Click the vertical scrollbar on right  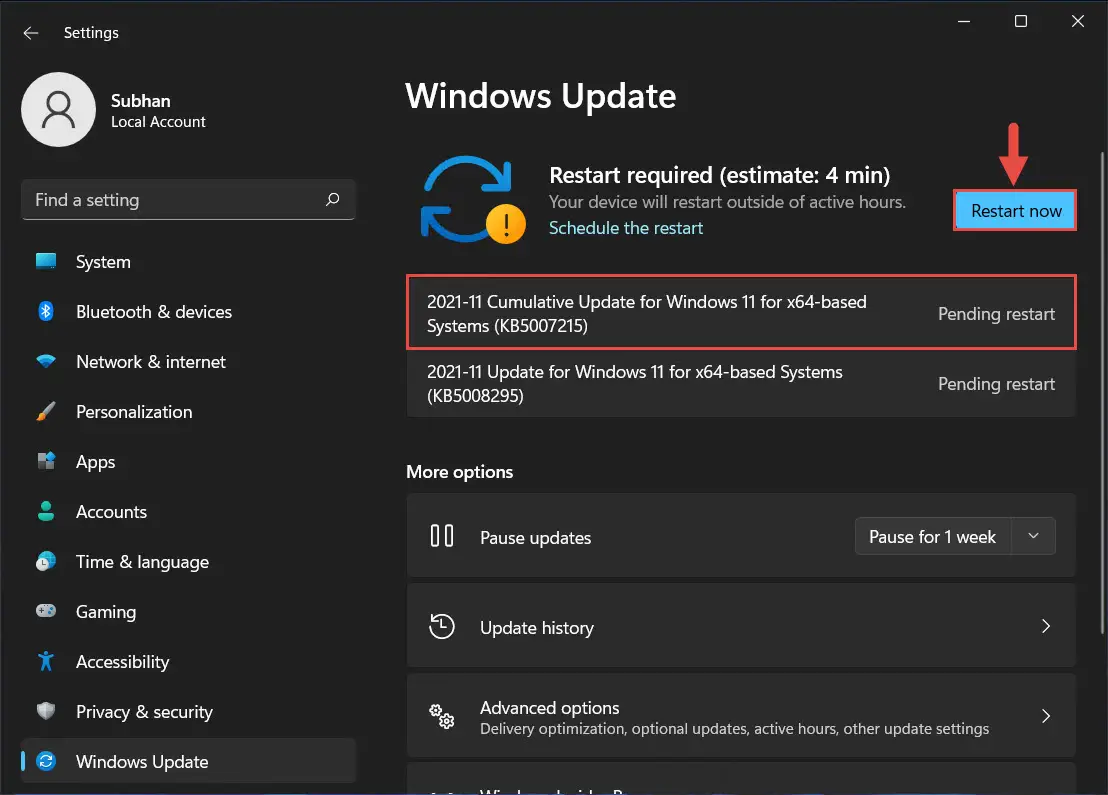(x=1103, y=392)
